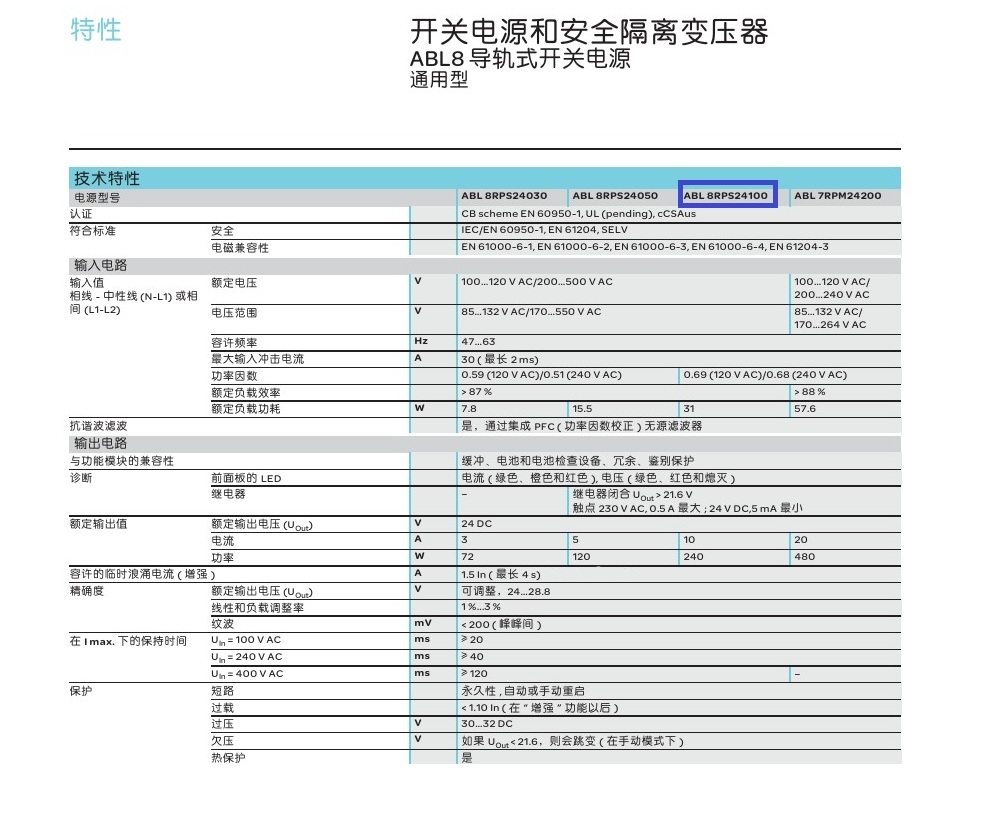
Task: Select the power value '480'
Action: (805, 557)
